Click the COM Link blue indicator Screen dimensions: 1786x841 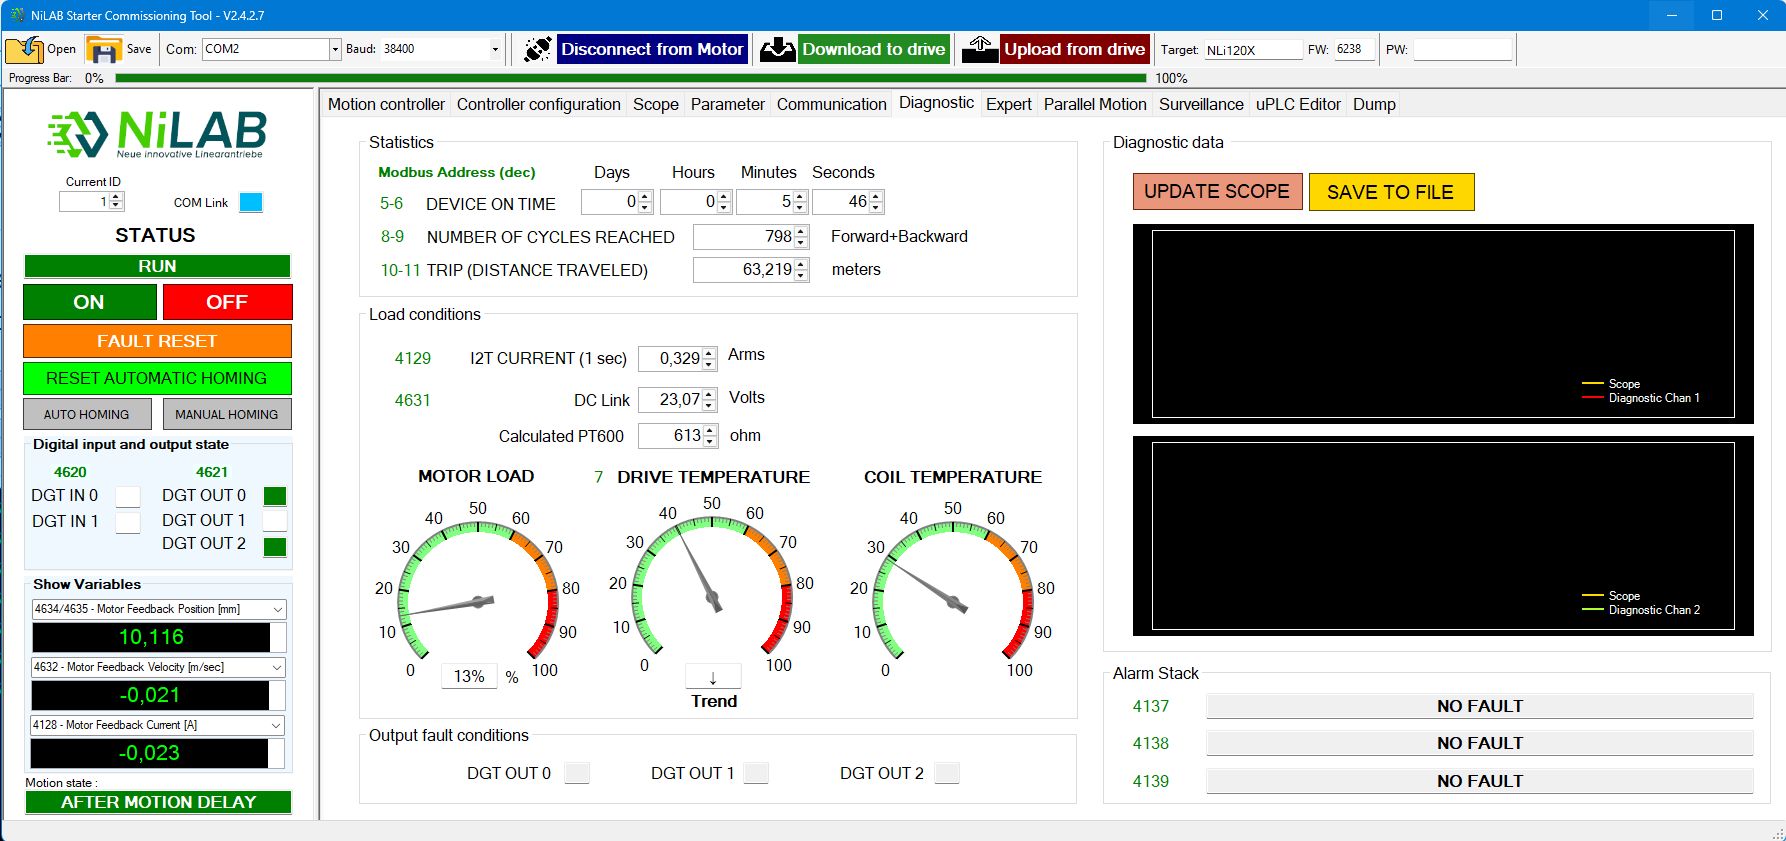click(251, 203)
